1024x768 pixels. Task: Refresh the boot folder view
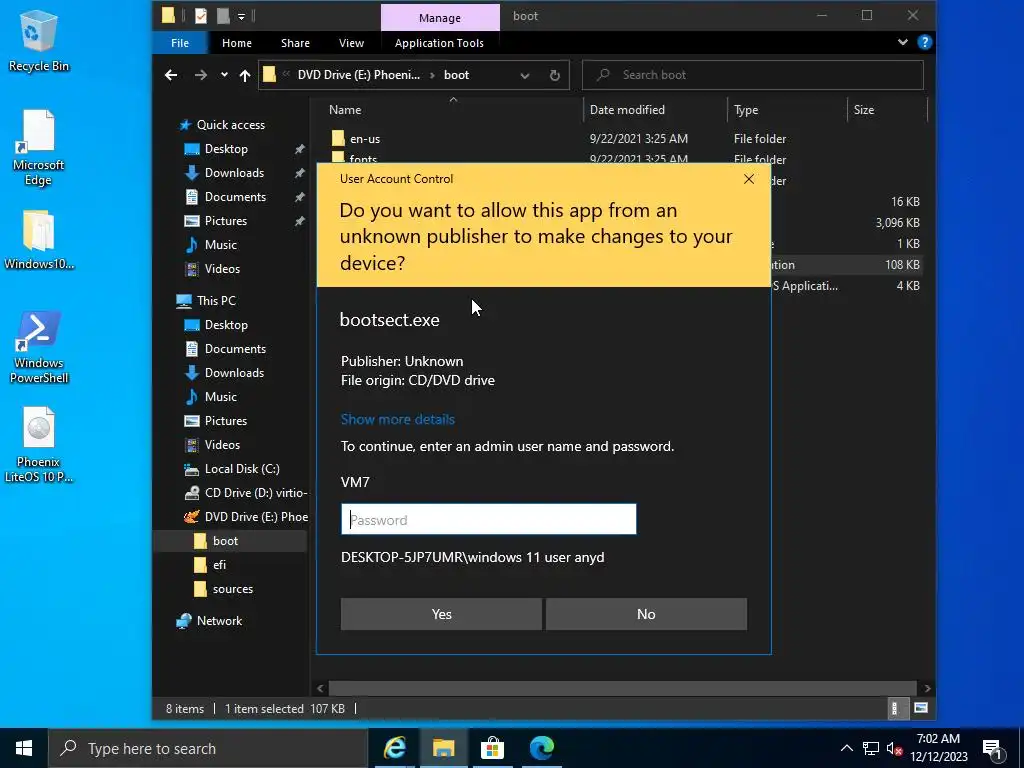pyautogui.click(x=554, y=75)
